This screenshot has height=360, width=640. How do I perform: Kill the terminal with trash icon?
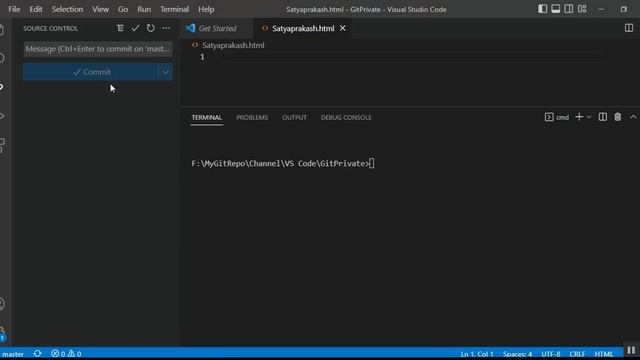pyautogui.click(x=618, y=117)
